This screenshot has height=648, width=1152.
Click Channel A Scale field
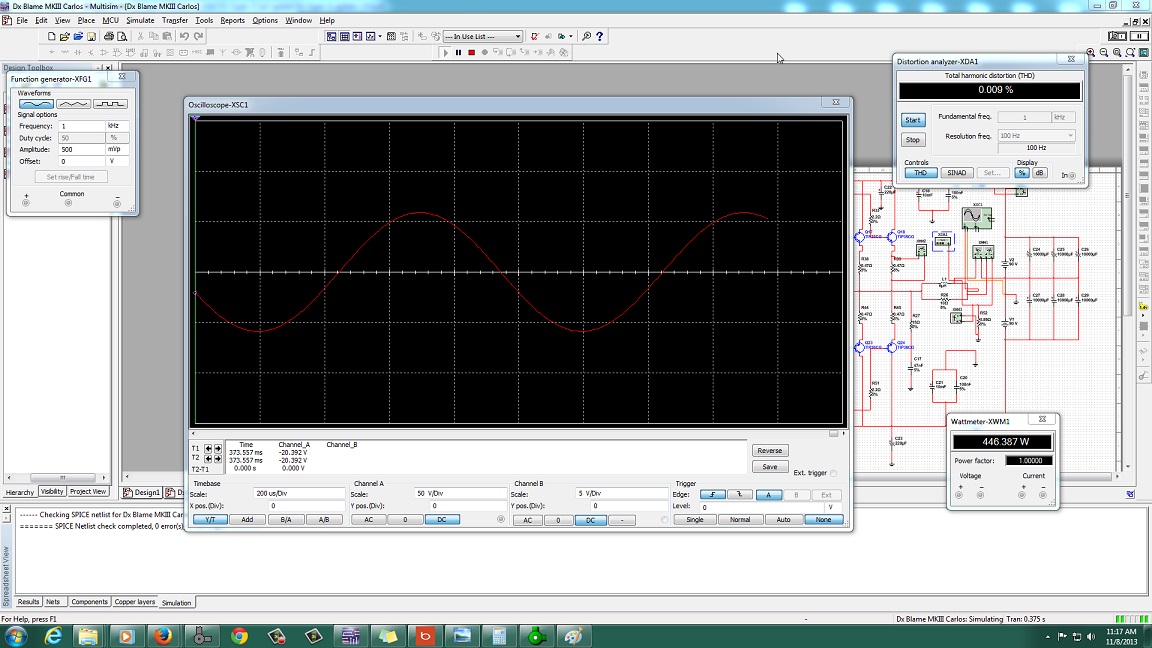click(x=460, y=494)
